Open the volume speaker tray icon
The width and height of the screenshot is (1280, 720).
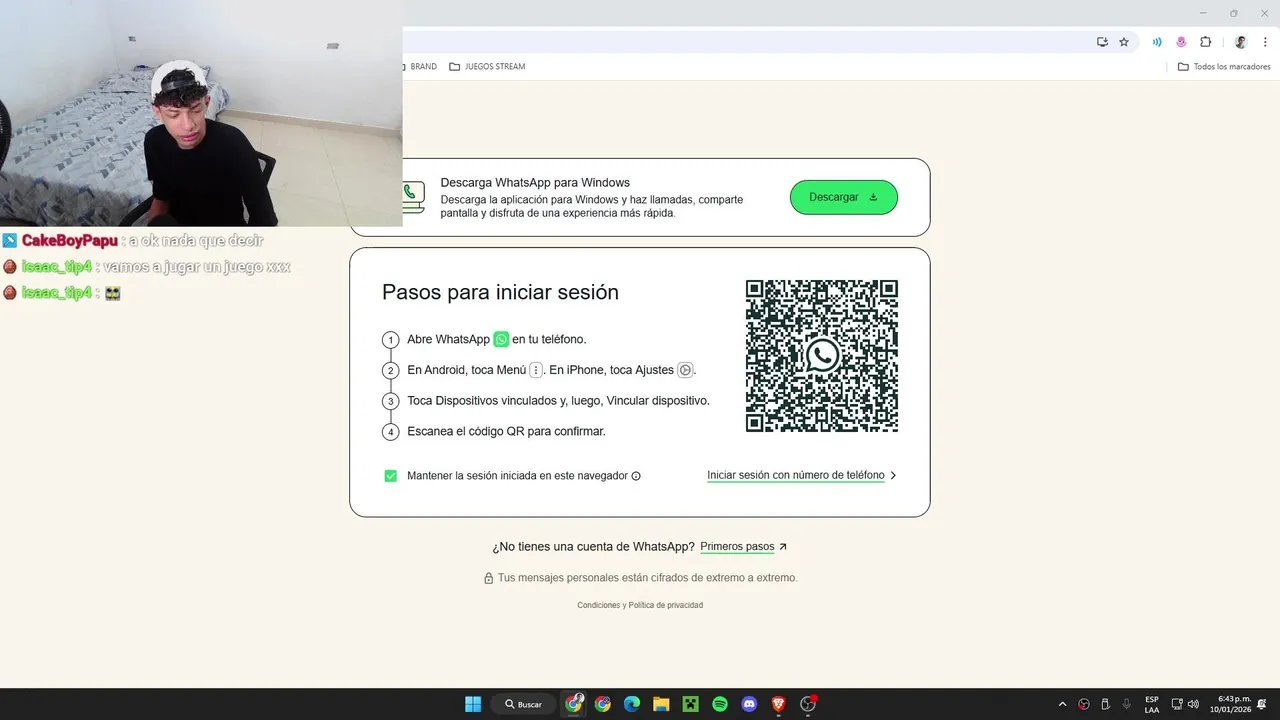1193,704
